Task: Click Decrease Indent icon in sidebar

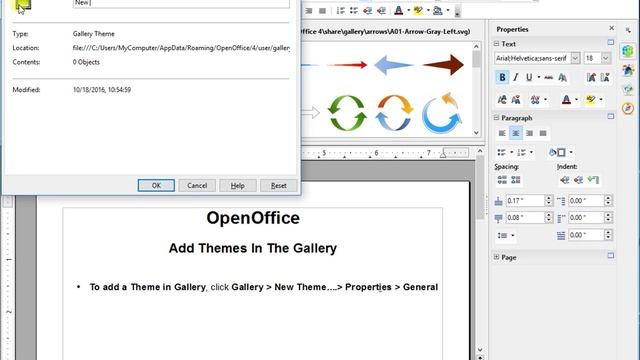Action: coord(578,180)
